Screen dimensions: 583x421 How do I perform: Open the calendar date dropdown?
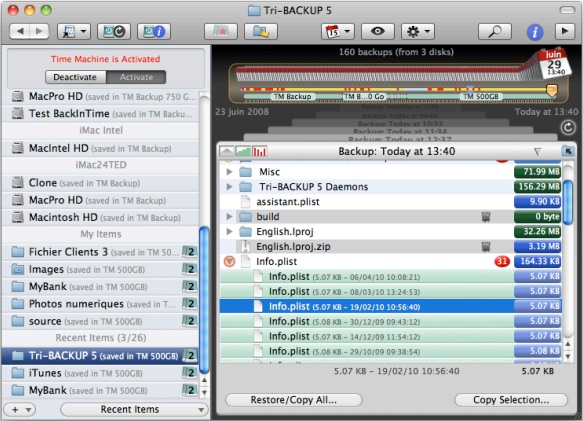click(x=338, y=32)
